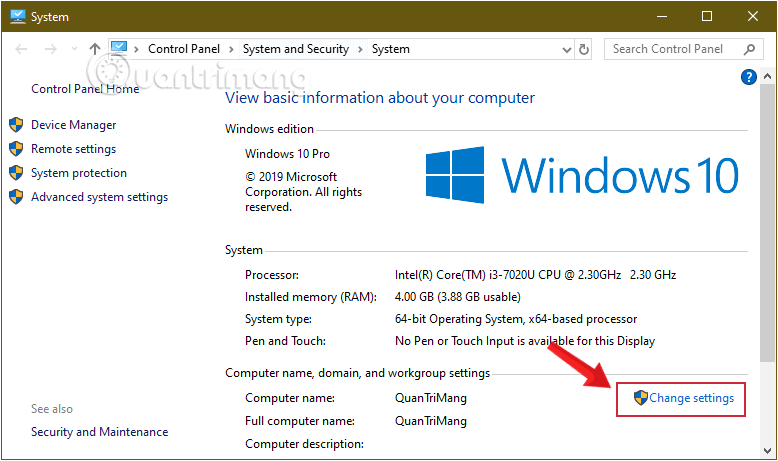The image size is (778, 461).
Task: Click the Windows 10 logo image
Action: [x=582, y=175]
